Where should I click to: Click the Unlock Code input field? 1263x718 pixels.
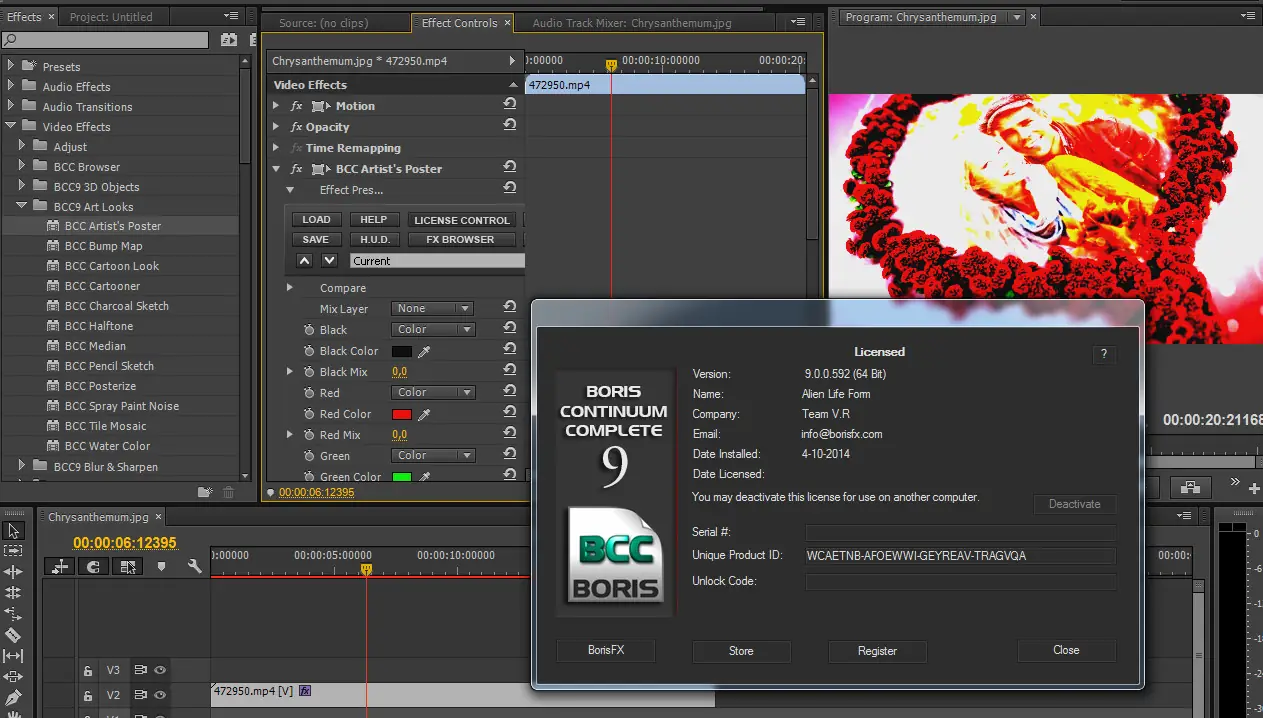(x=960, y=581)
